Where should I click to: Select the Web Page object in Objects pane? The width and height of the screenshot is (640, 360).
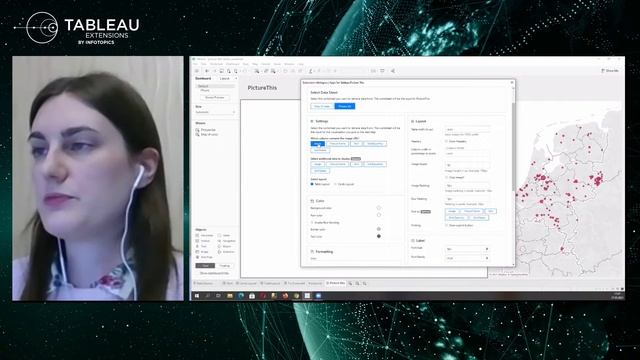click(204, 257)
